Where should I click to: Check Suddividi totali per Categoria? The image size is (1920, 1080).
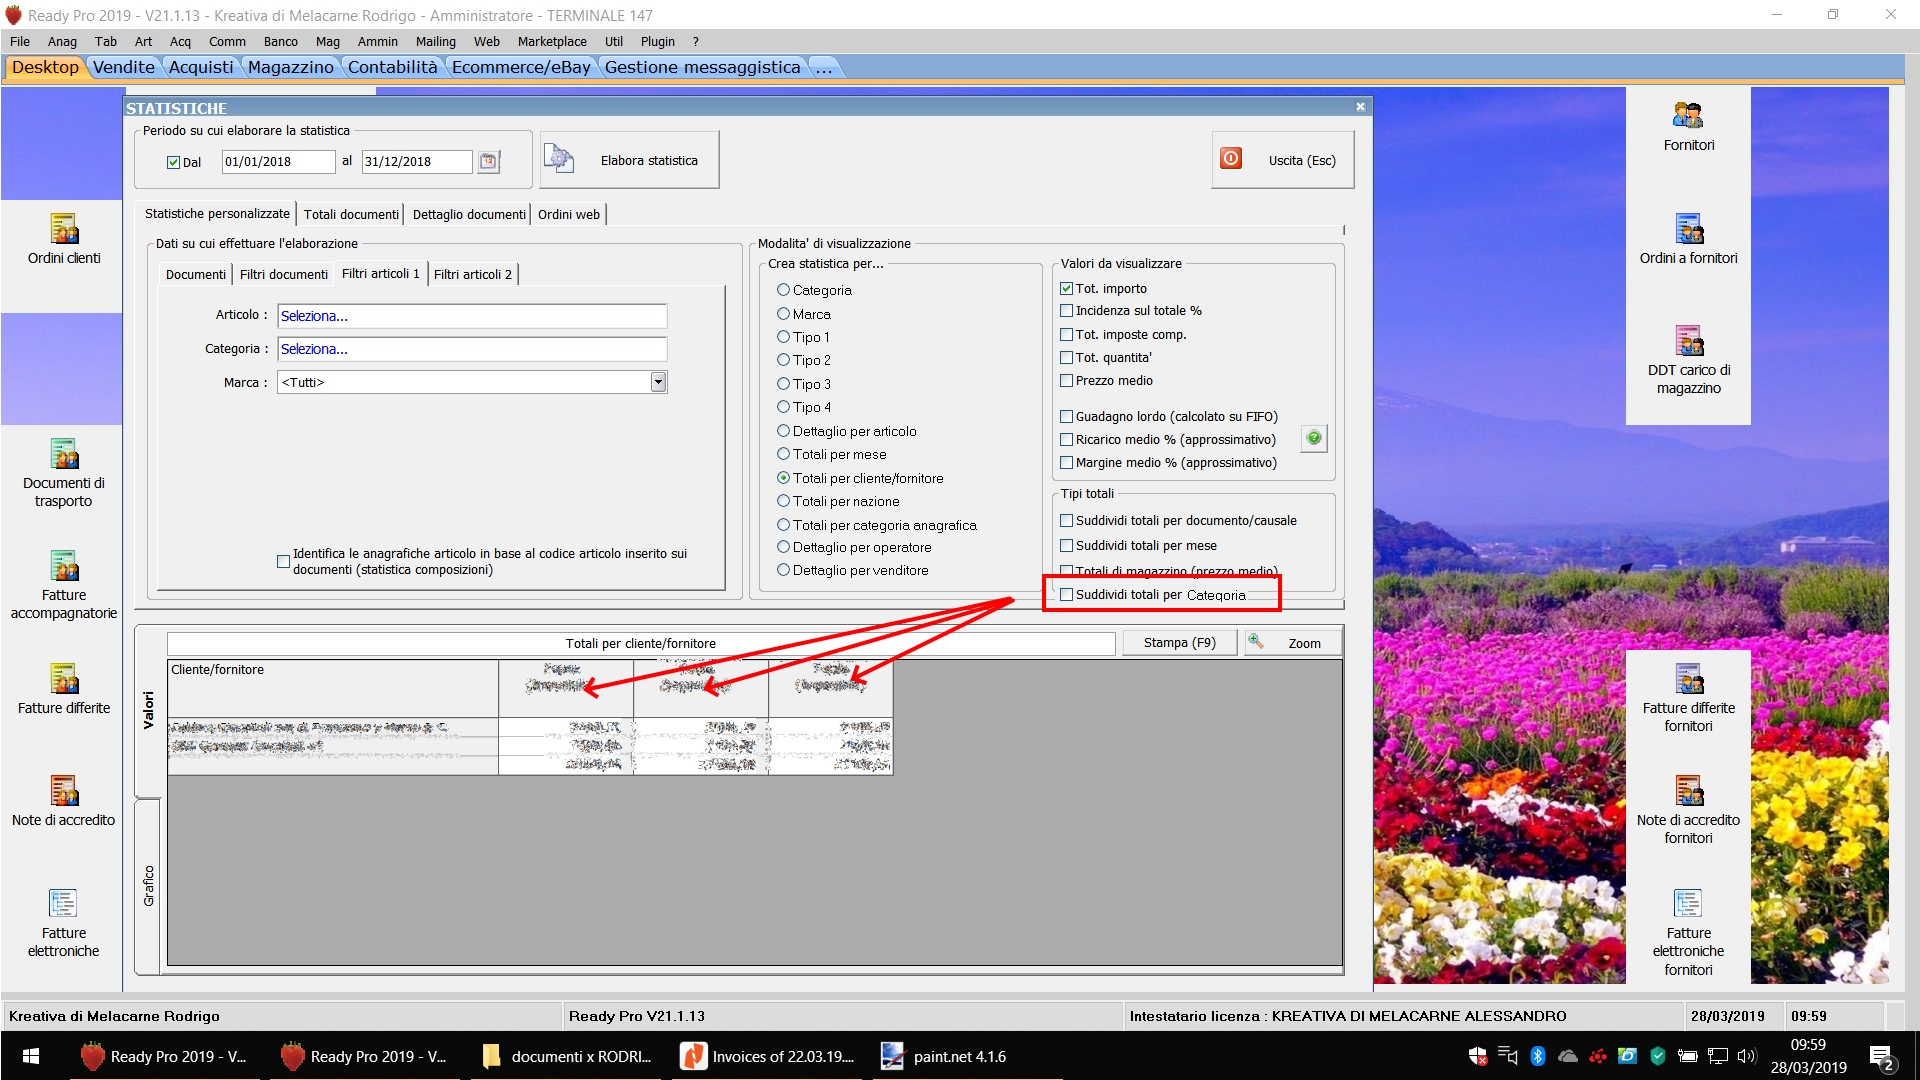tap(1067, 595)
